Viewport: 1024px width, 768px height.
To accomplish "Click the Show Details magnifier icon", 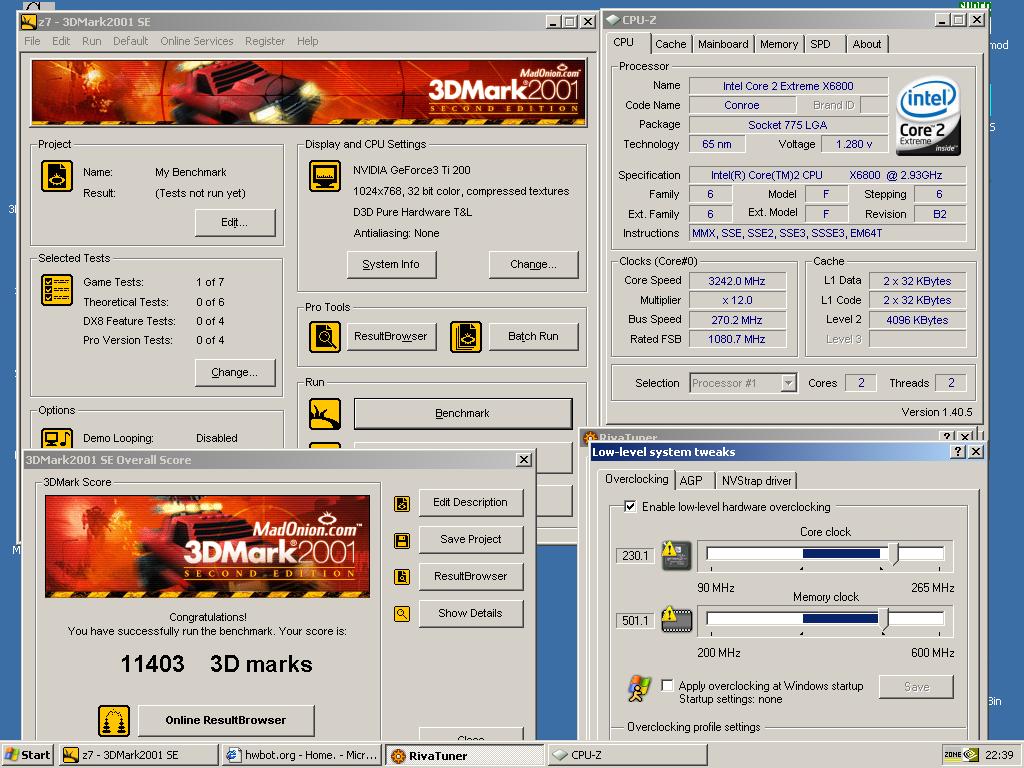I will point(402,614).
